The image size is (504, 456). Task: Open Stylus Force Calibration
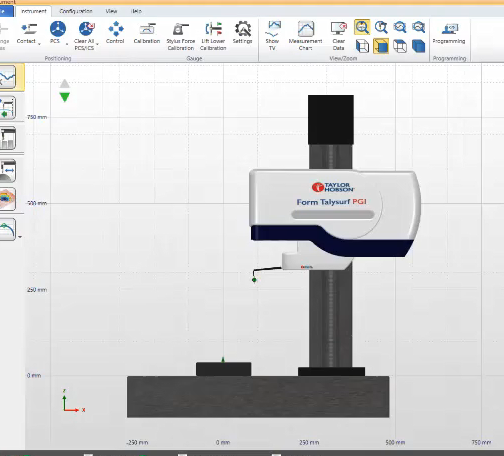[181, 36]
